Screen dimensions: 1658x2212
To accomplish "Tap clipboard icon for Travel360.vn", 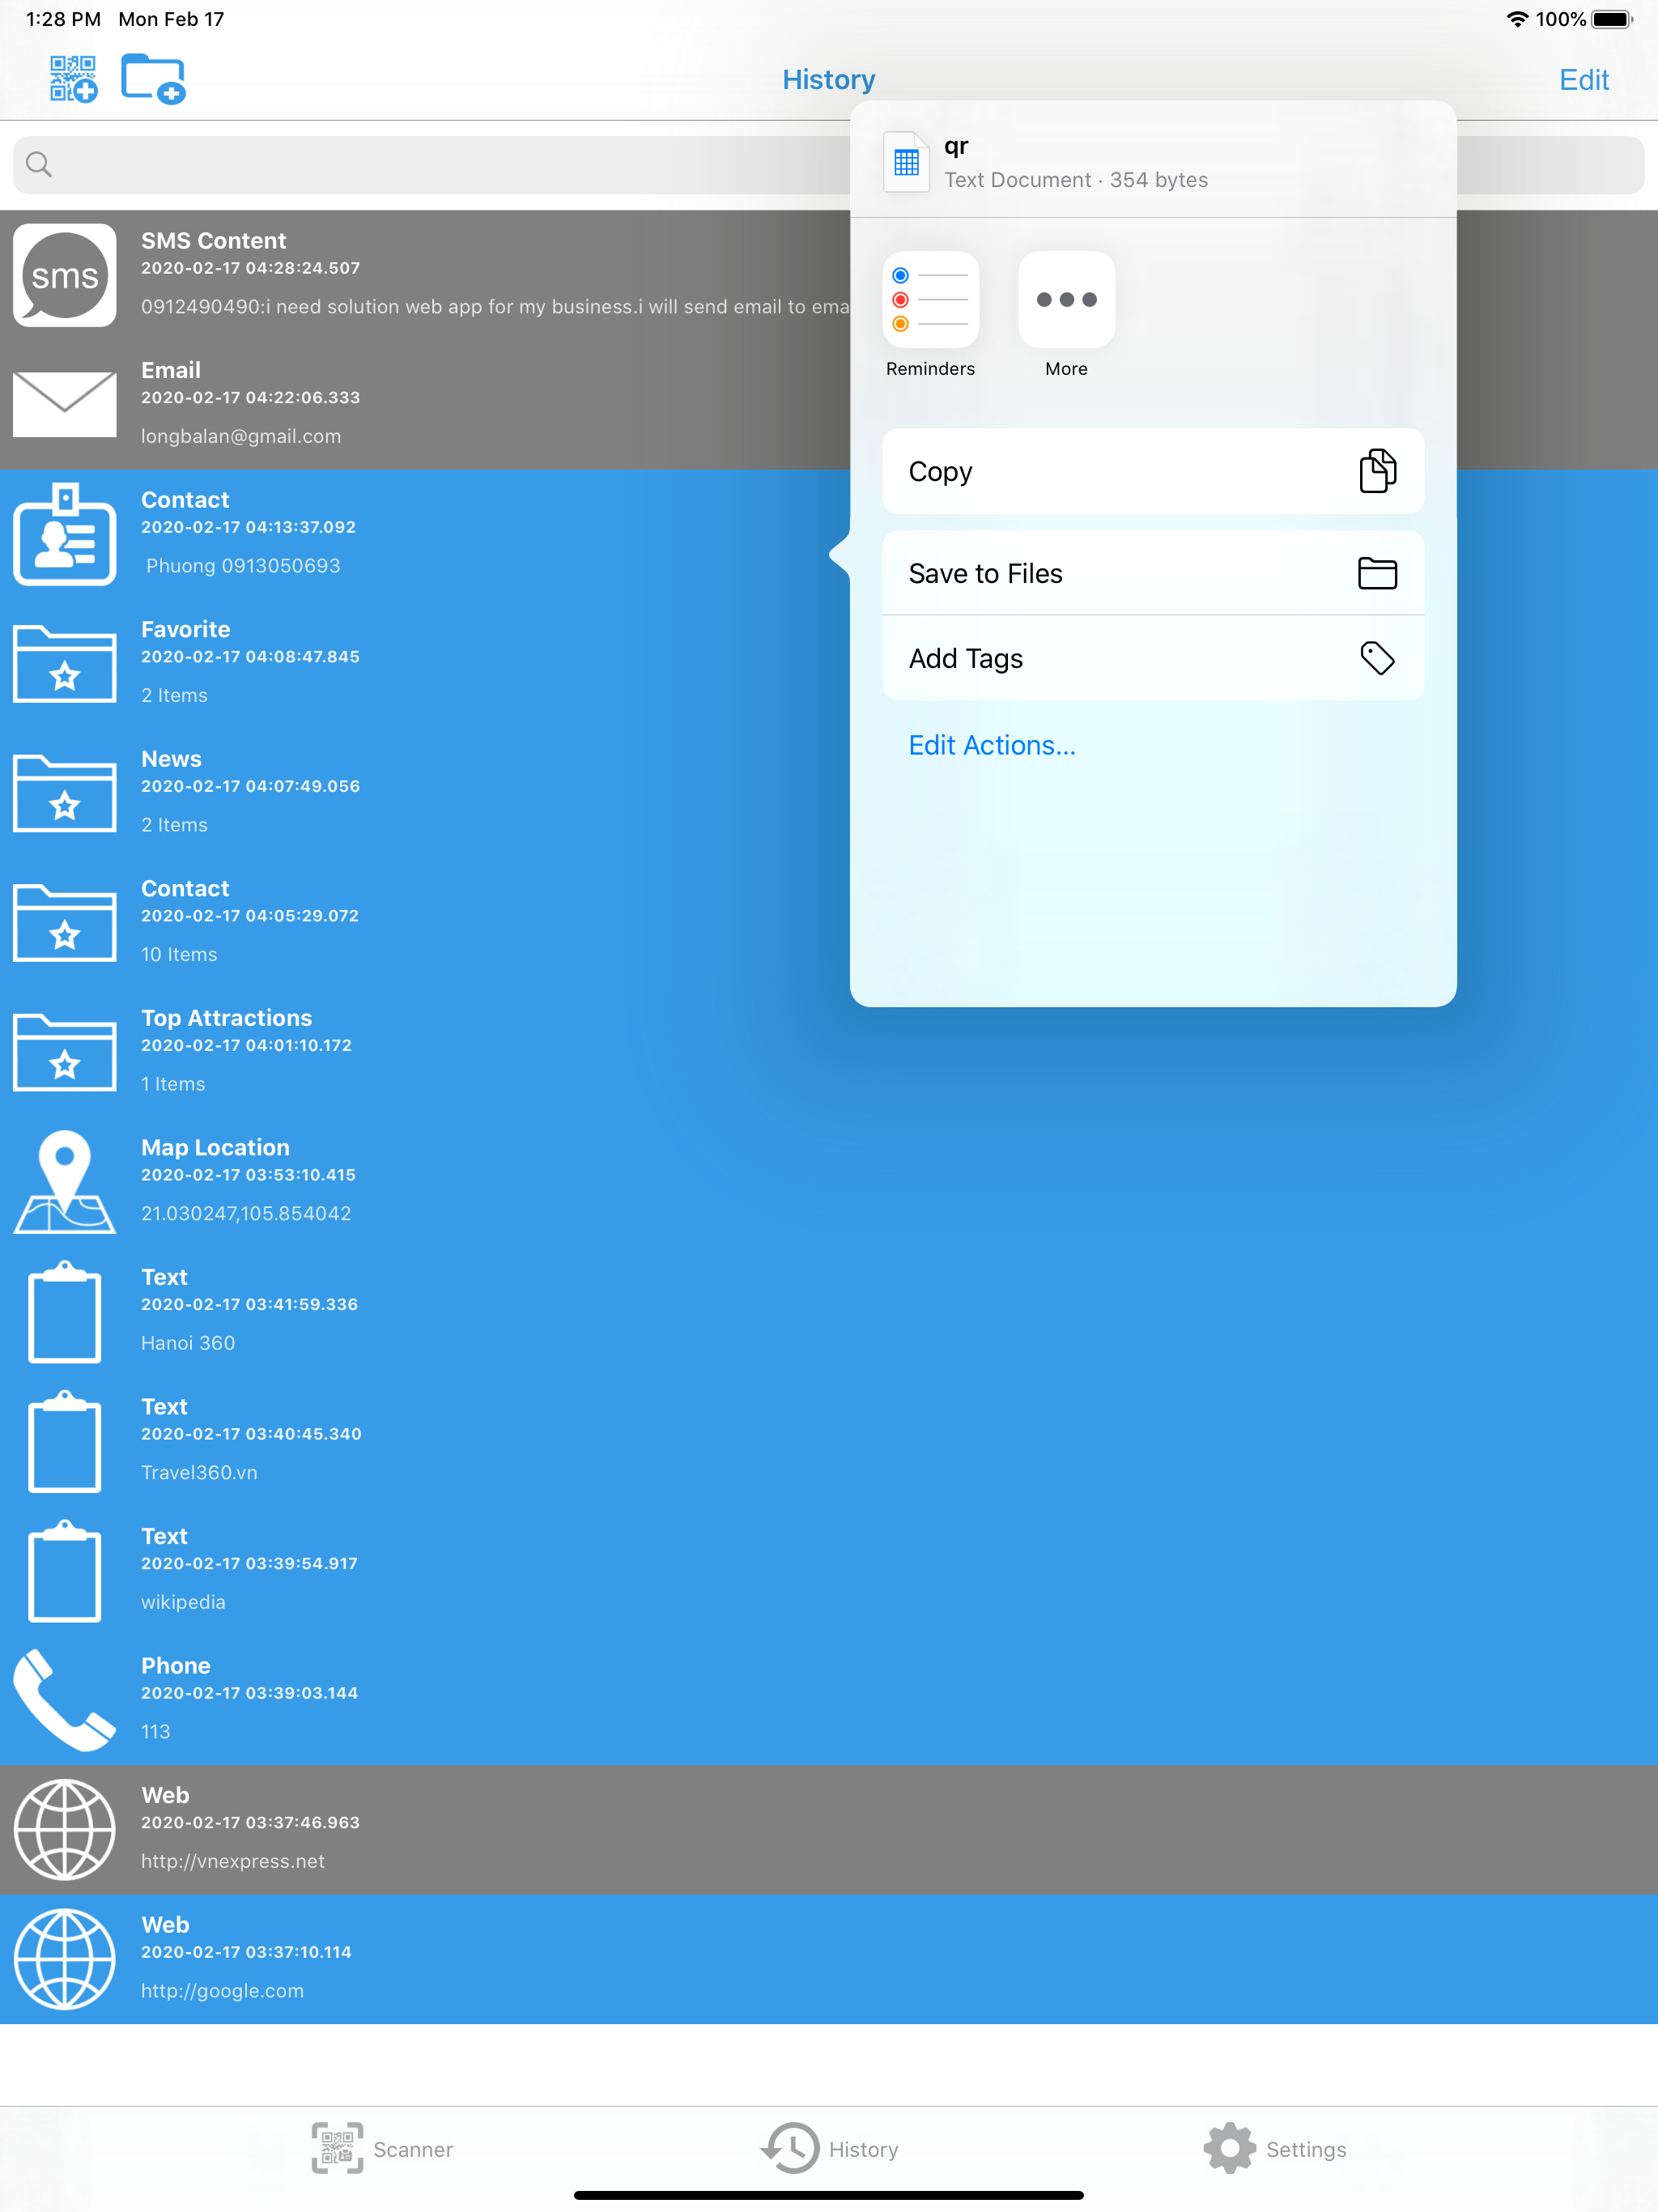I will coord(65,1440).
